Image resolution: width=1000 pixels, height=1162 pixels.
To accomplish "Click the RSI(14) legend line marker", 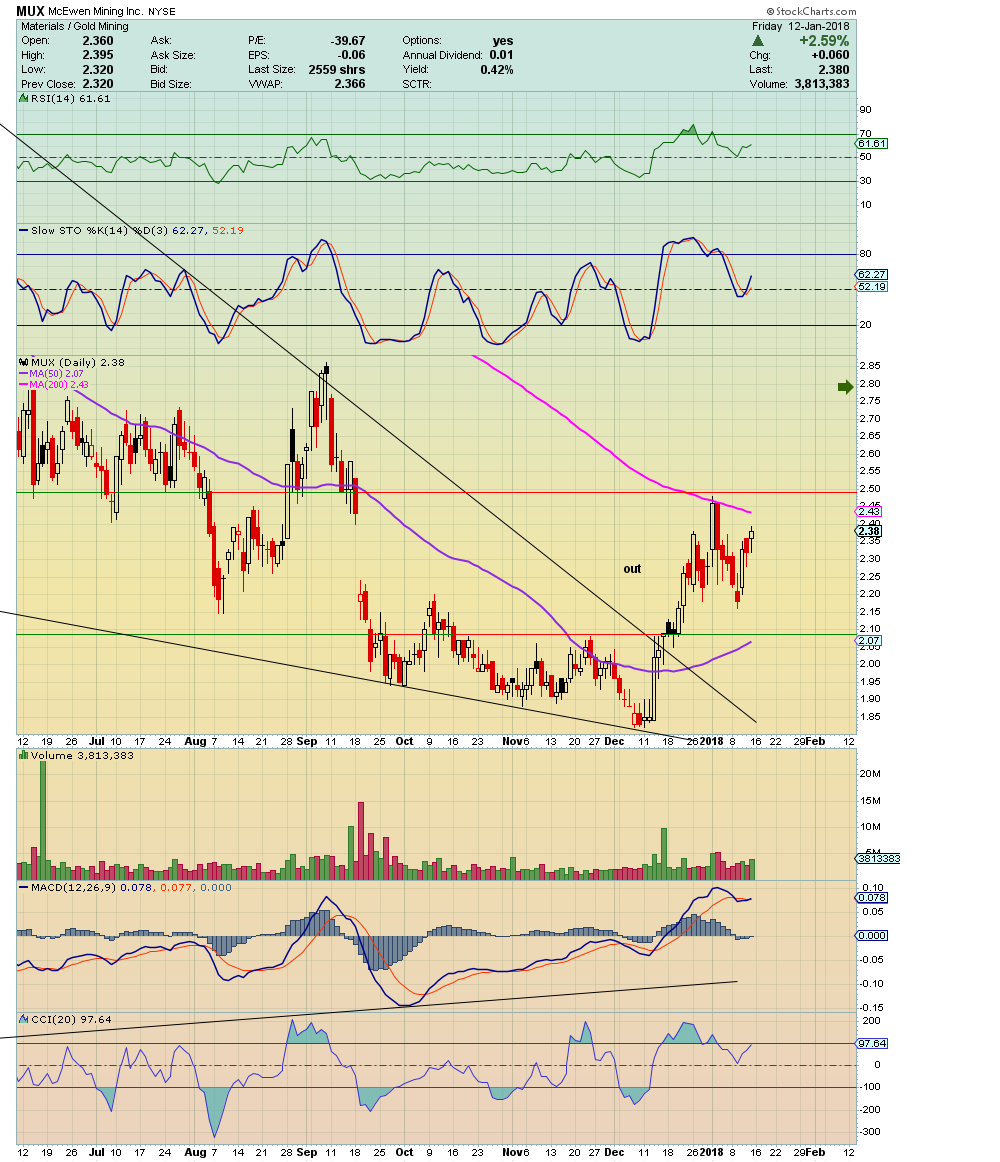I will [24, 99].
